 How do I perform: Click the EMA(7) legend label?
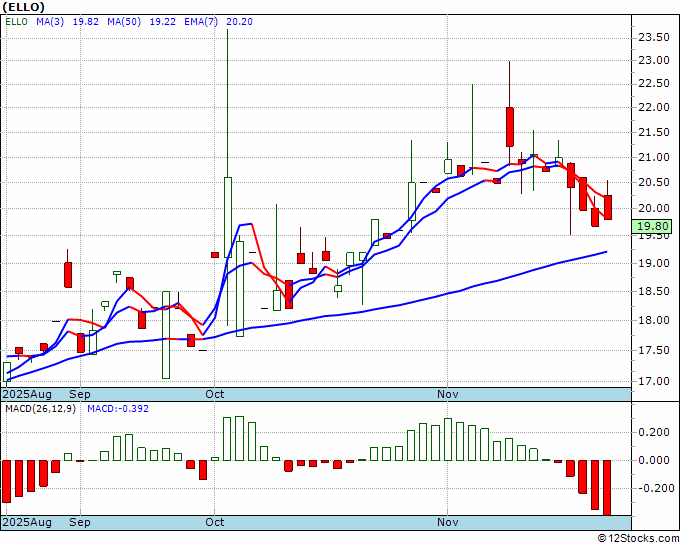pos(201,22)
